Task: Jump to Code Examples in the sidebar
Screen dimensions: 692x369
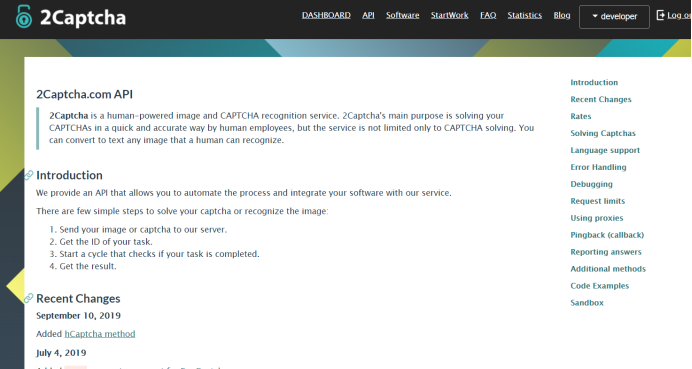Action: [x=599, y=286]
